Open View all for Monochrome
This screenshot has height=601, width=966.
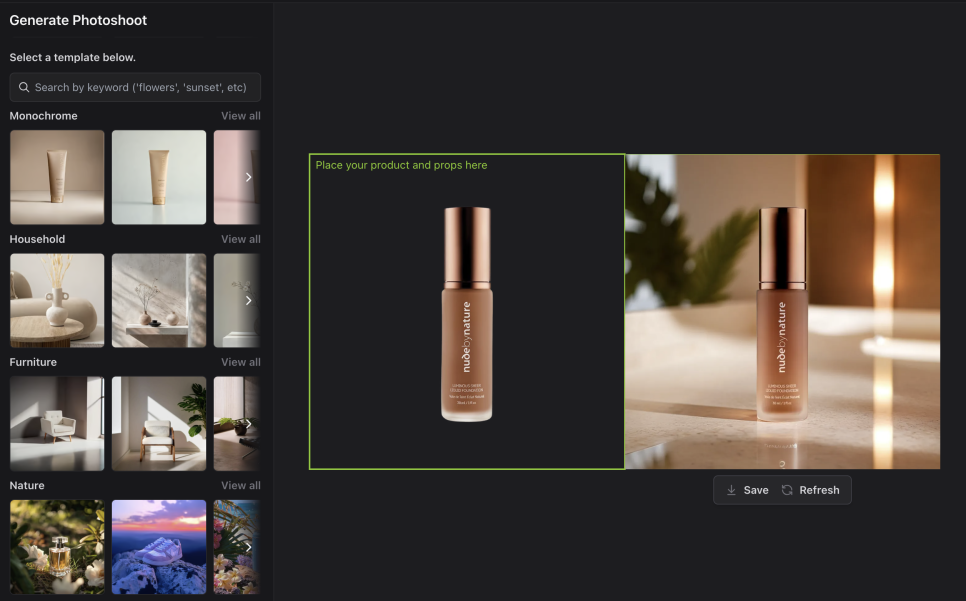(241, 116)
